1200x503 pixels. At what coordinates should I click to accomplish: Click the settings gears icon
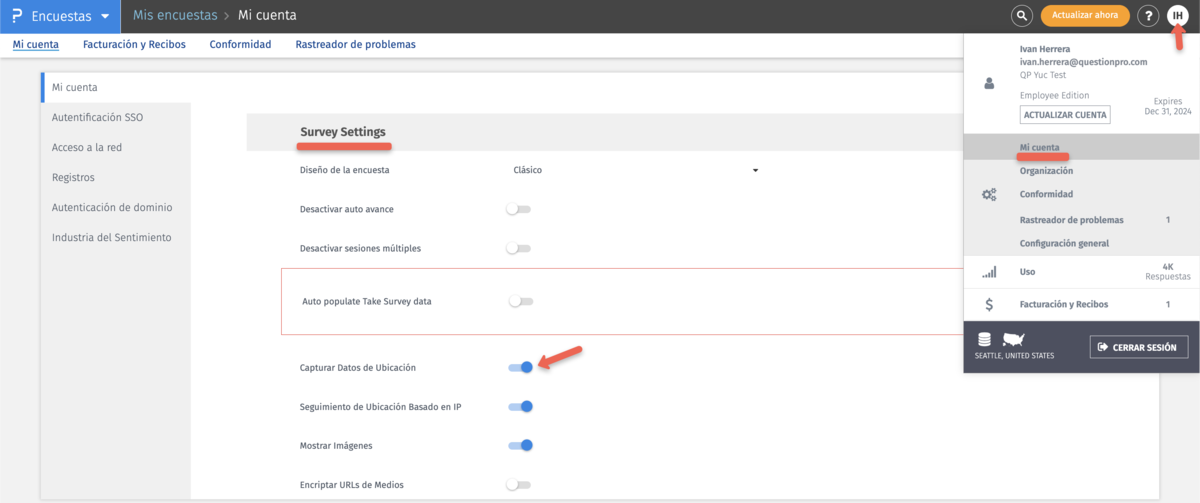(990, 194)
